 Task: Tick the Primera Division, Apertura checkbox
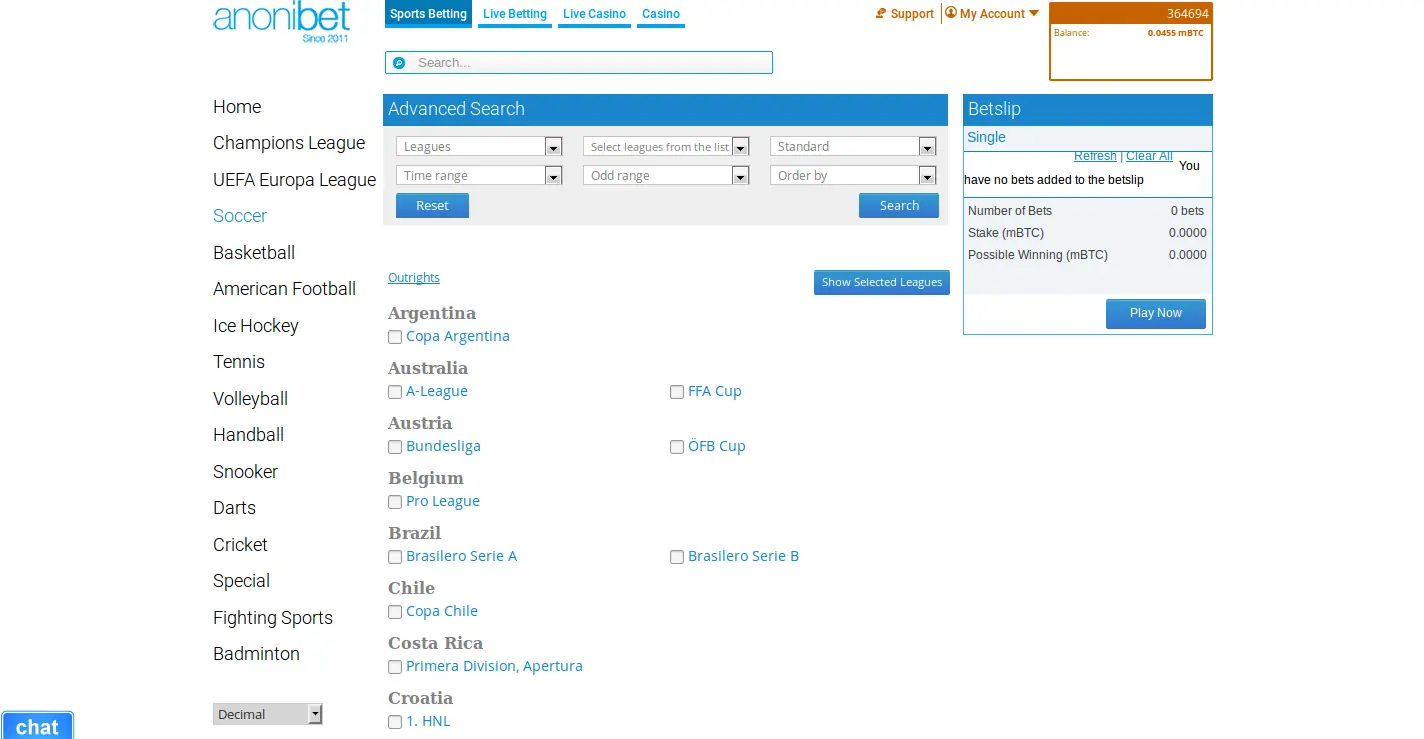(x=395, y=667)
